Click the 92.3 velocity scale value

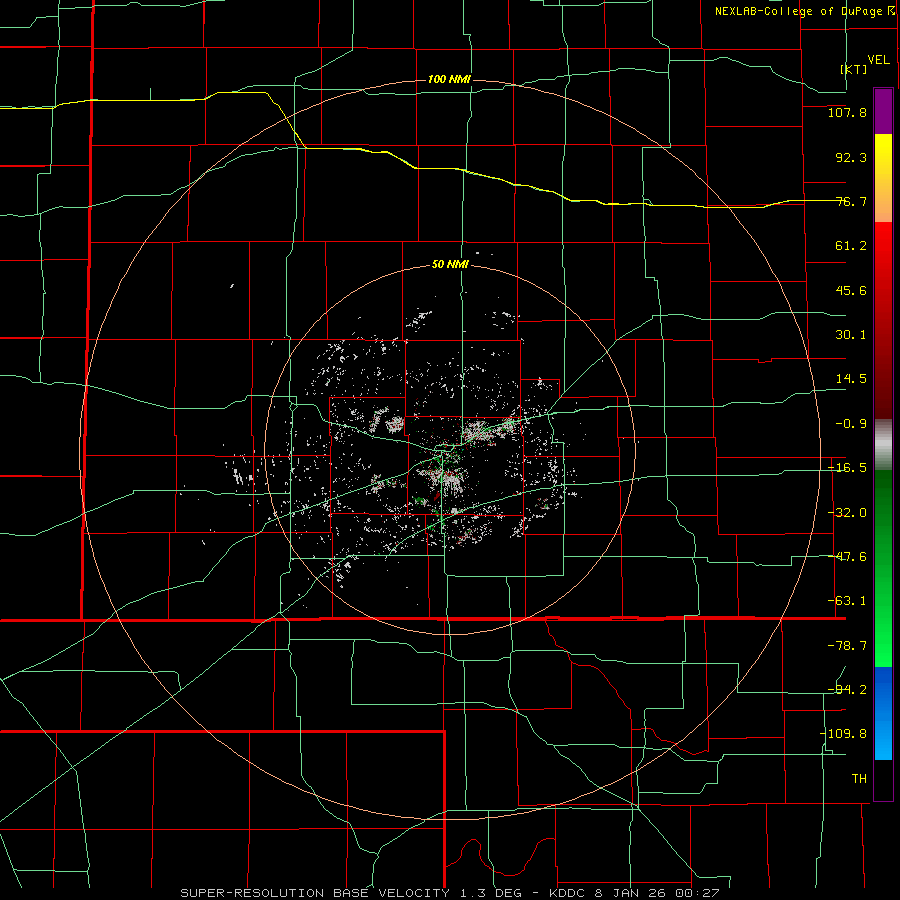(851, 157)
